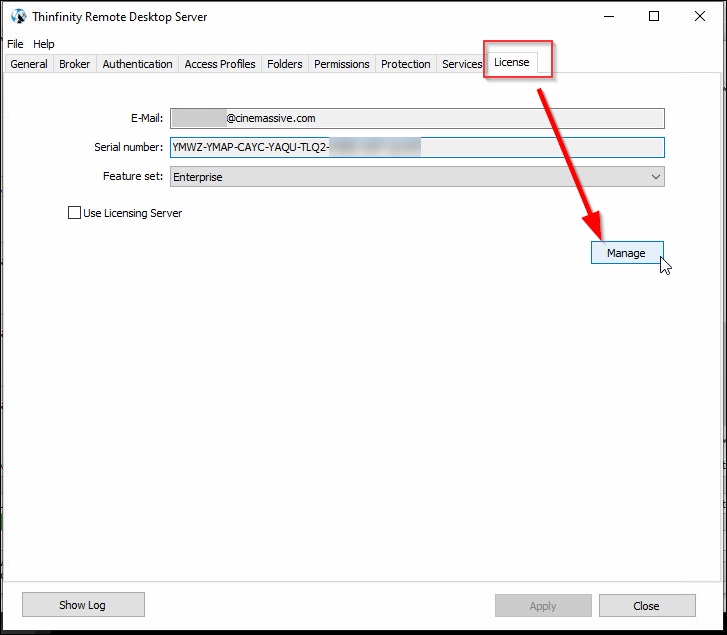Click the License tab
This screenshot has height=635, width=727.
512,63
